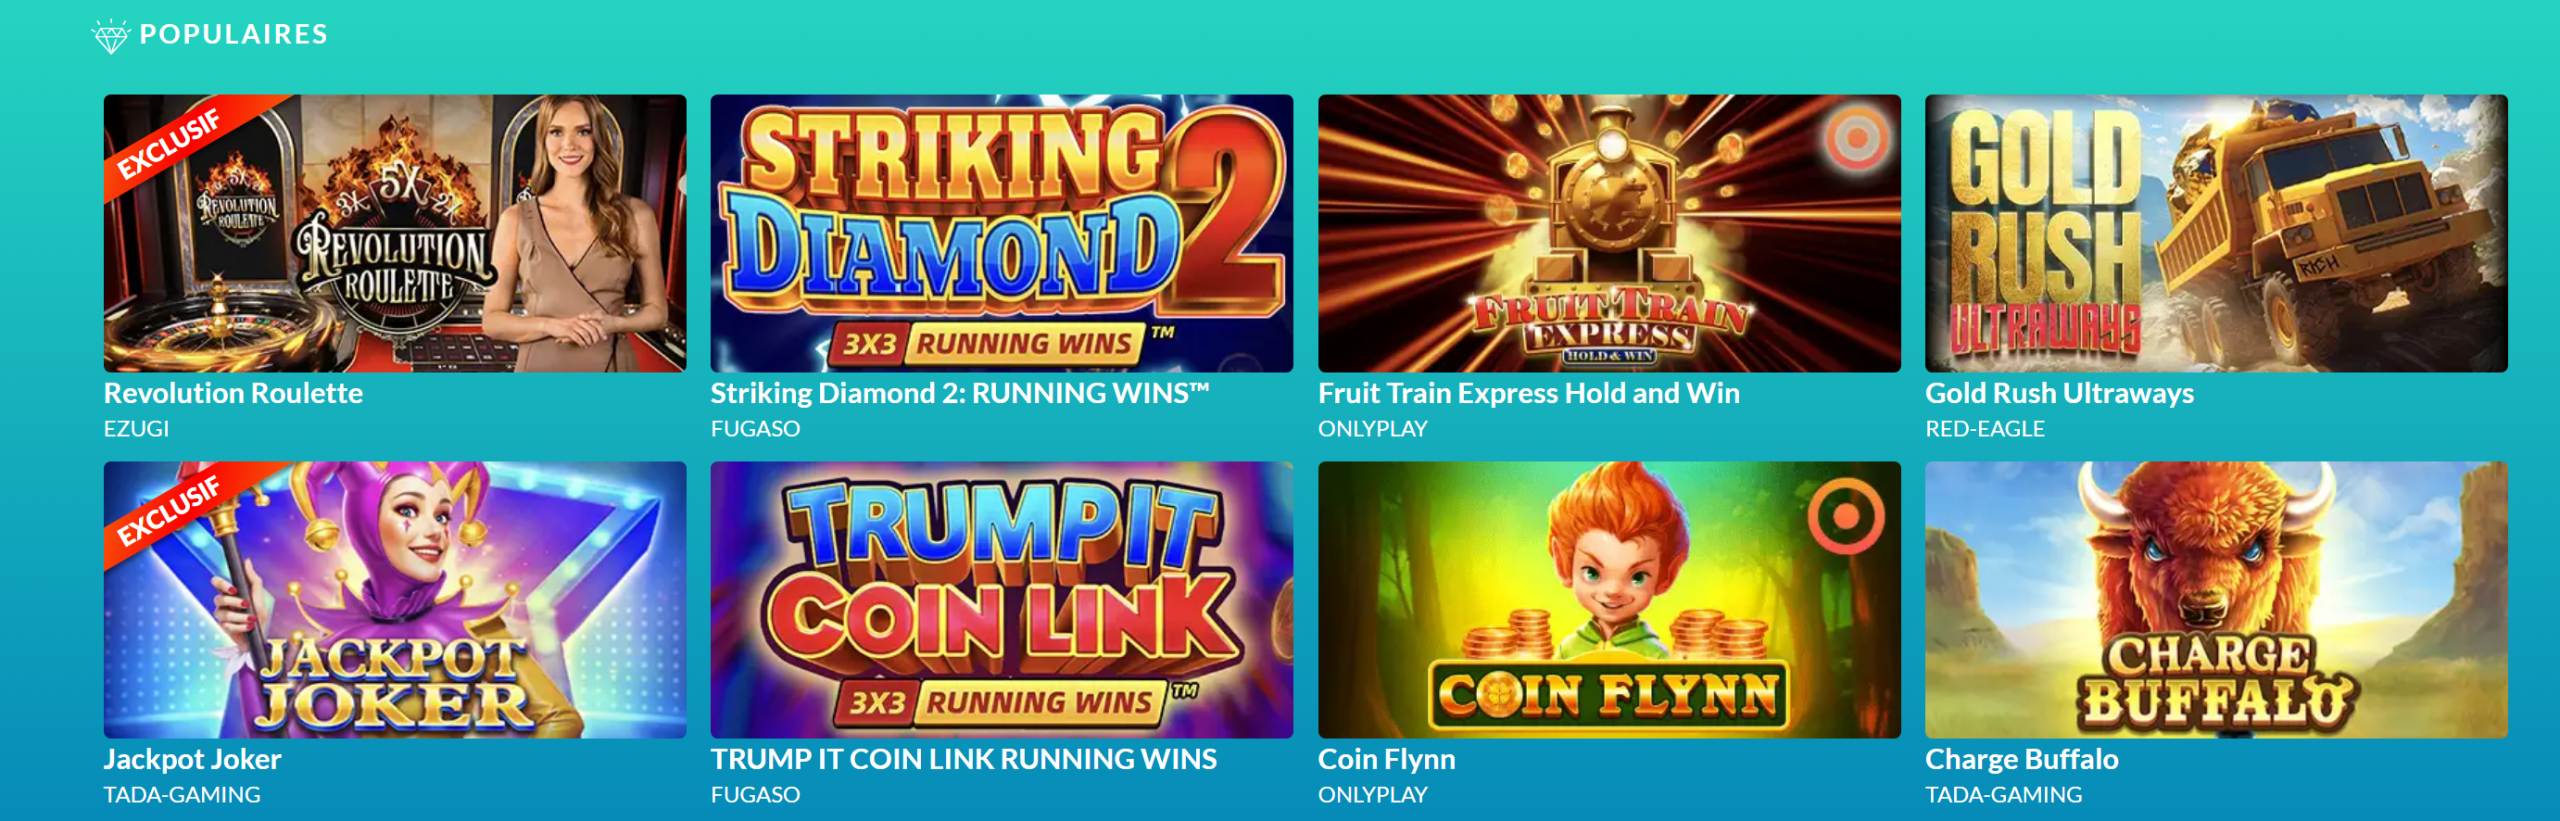Screen dimensions: 2560x821
Task: Click the EZUGI provider label
Action: coord(136,429)
